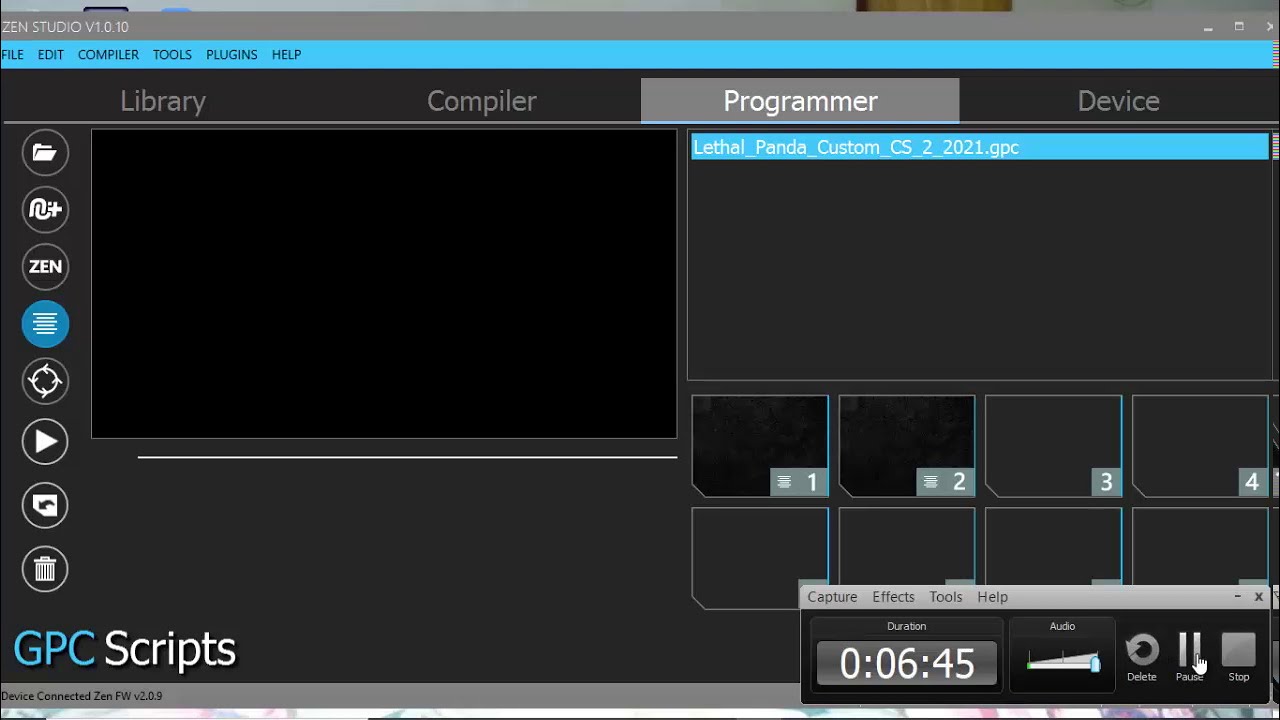Open the recorder Help menu
Screen dimensions: 1280x720
point(992,597)
